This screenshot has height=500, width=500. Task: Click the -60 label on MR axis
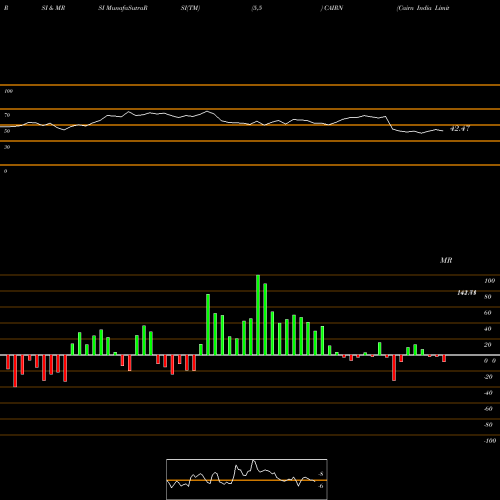tap(488, 409)
